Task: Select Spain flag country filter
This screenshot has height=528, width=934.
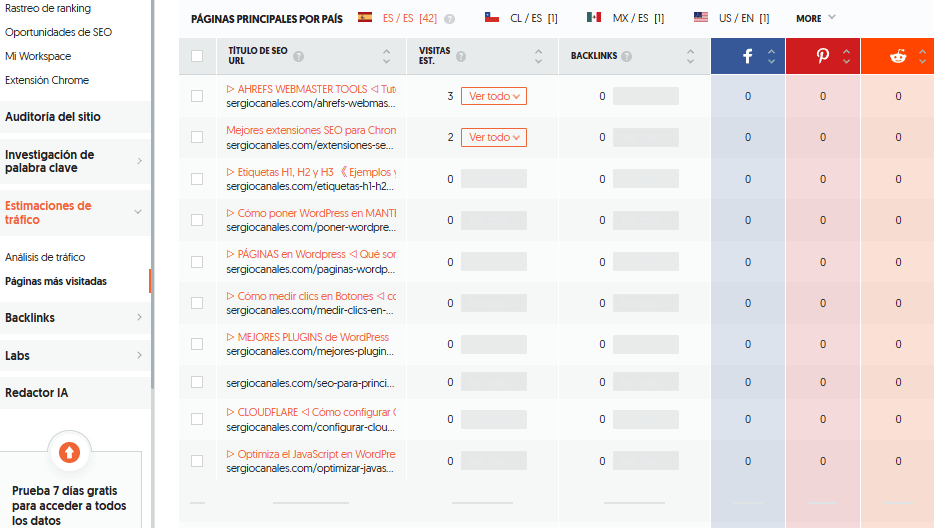Action: (x=365, y=17)
